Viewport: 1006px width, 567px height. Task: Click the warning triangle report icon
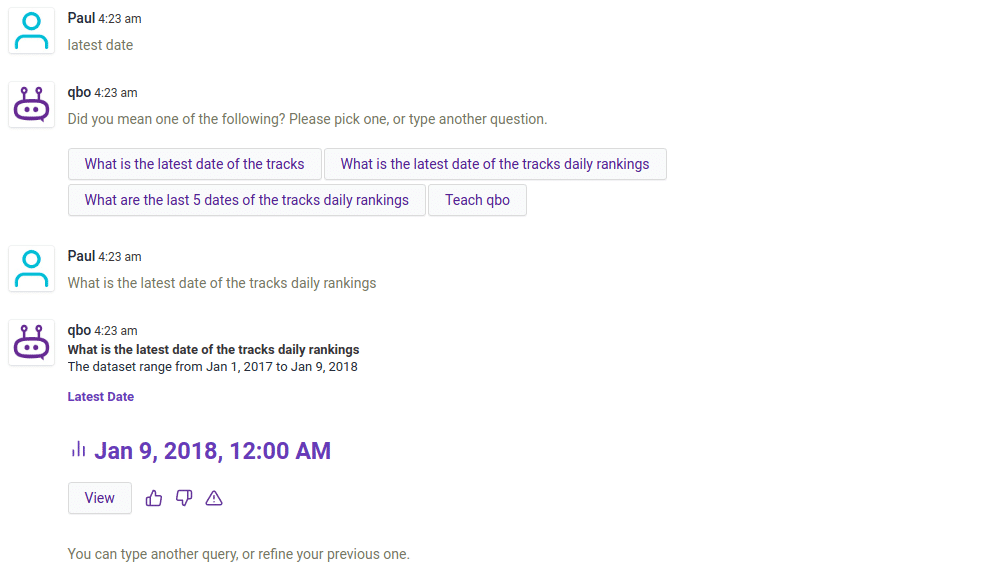[214, 498]
